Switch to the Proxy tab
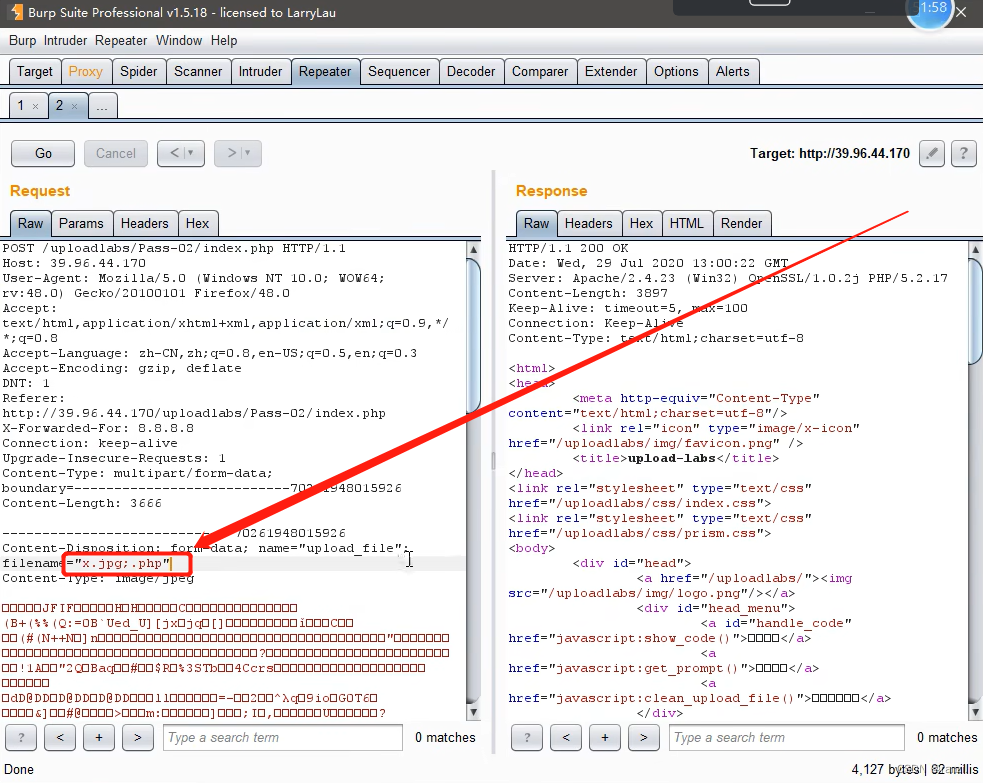This screenshot has height=783, width=983. (x=86, y=71)
